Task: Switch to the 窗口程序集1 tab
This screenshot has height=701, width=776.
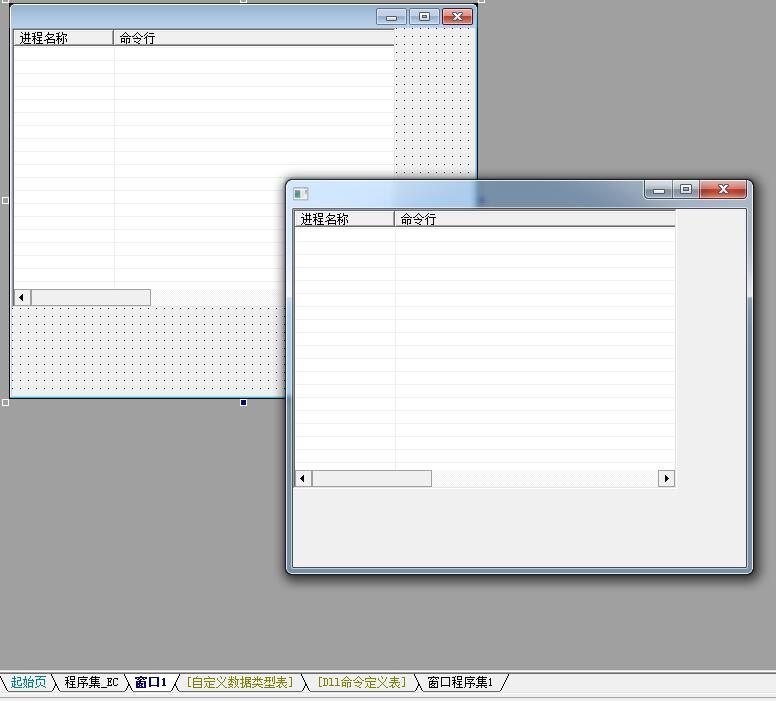Action: [x=460, y=682]
